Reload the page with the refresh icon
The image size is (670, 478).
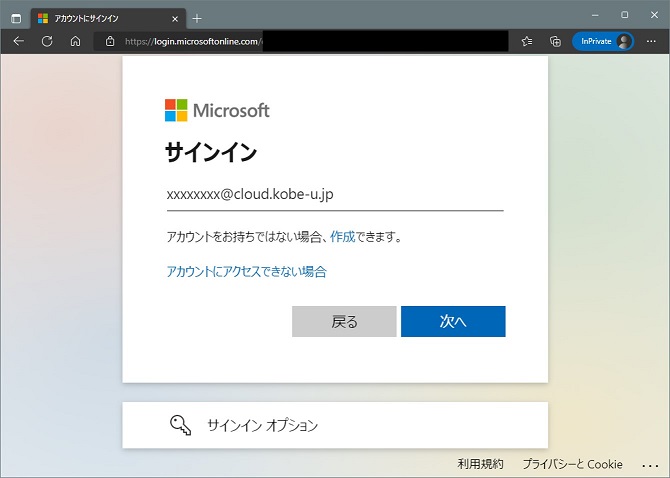[x=47, y=41]
